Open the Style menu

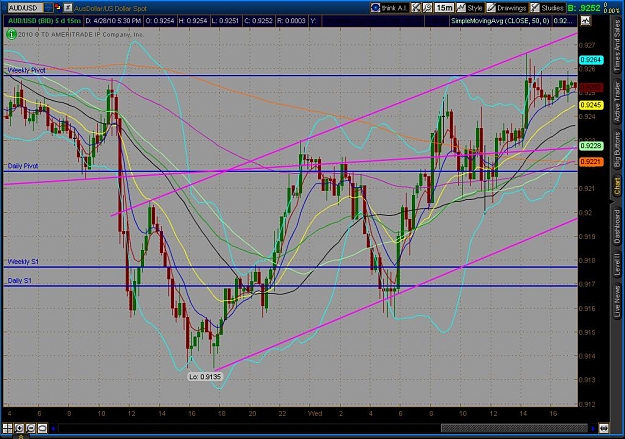tap(470, 8)
